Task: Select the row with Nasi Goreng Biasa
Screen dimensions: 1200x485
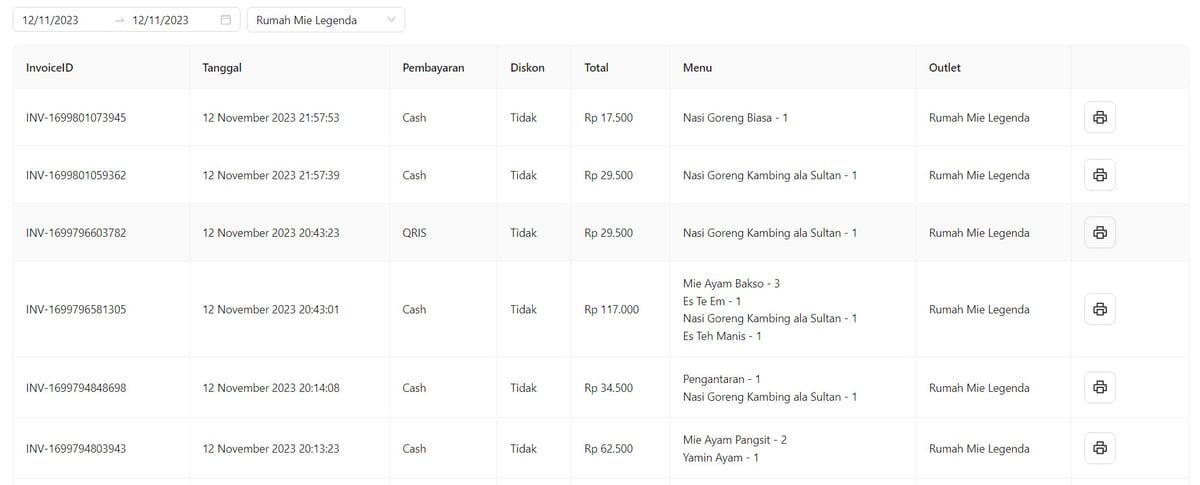Action: (735, 118)
